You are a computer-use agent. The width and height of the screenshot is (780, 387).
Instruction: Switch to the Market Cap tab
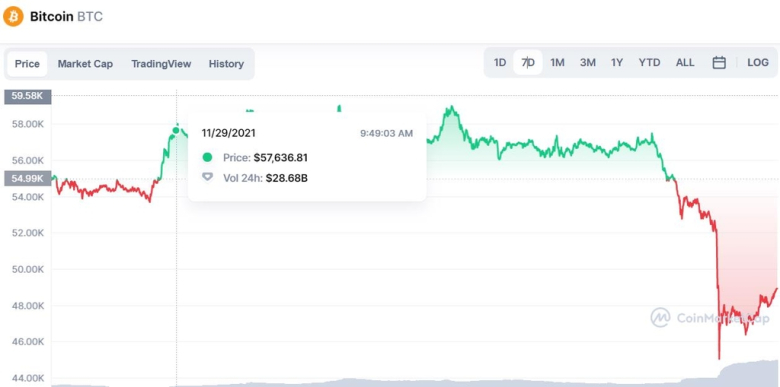pos(85,64)
